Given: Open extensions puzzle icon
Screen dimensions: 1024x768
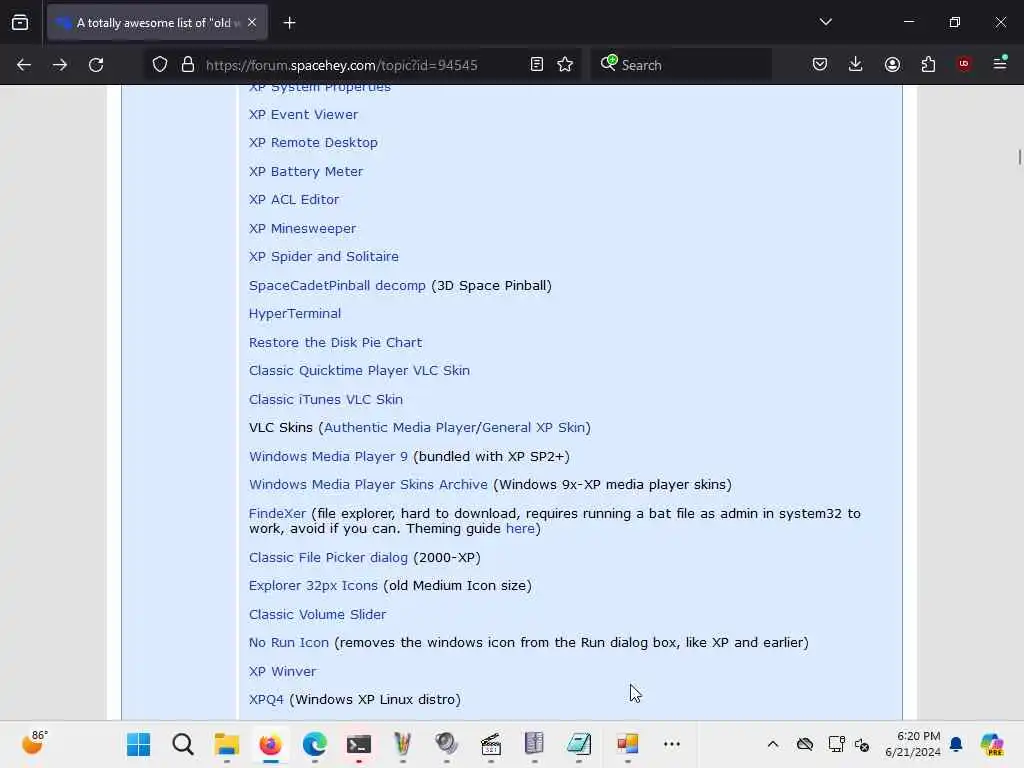Looking at the screenshot, I should [928, 64].
